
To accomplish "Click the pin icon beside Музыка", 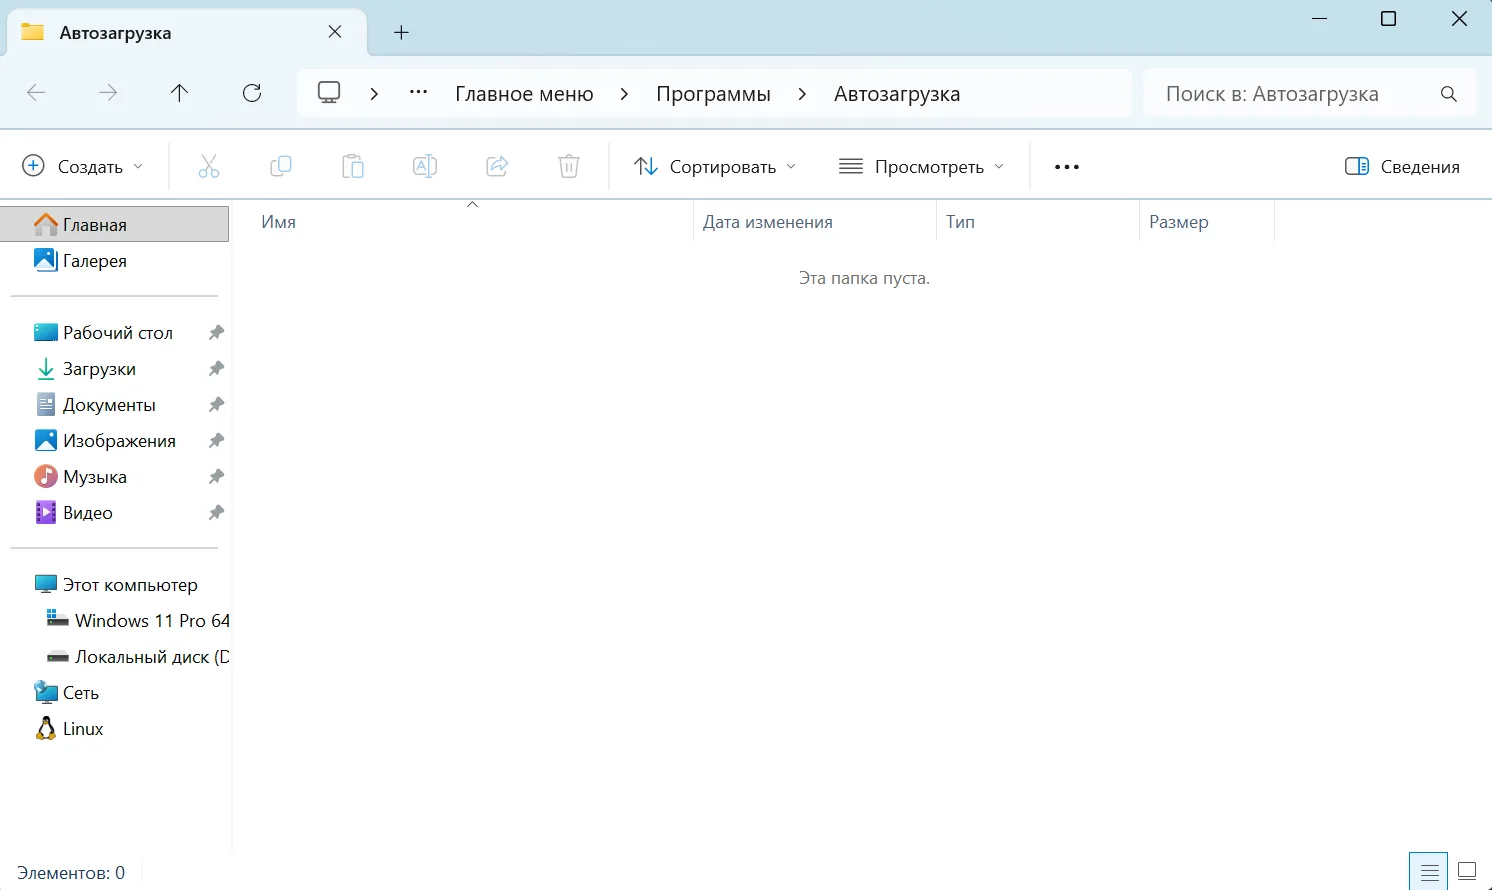I will coord(216,477).
